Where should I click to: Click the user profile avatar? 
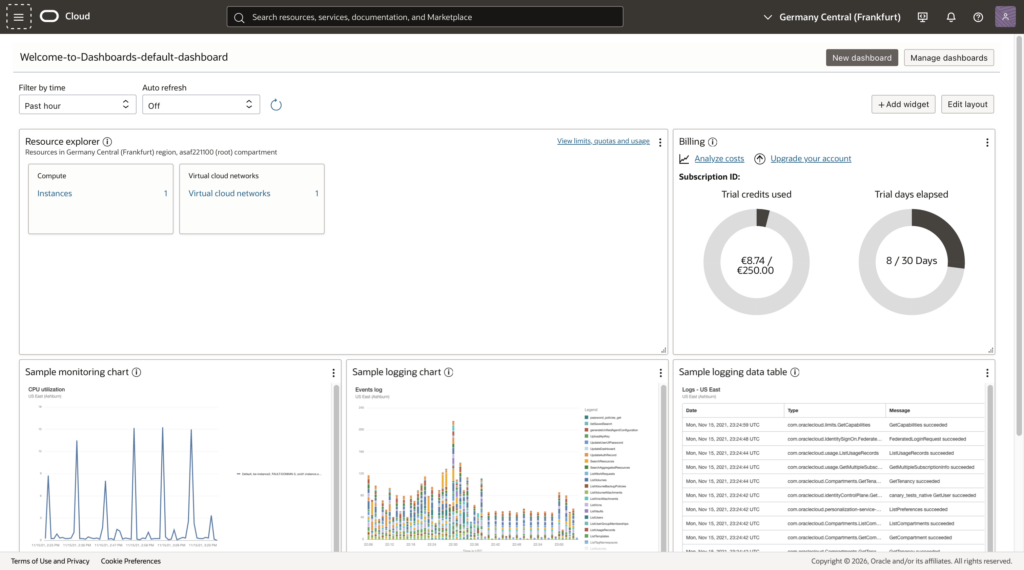pyautogui.click(x=1005, y=17)
